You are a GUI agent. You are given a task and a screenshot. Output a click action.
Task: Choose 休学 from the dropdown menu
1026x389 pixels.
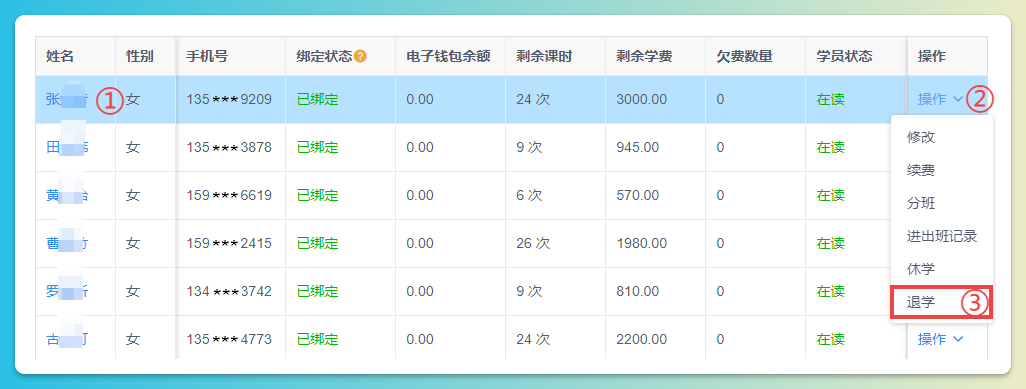coord(921,269)
